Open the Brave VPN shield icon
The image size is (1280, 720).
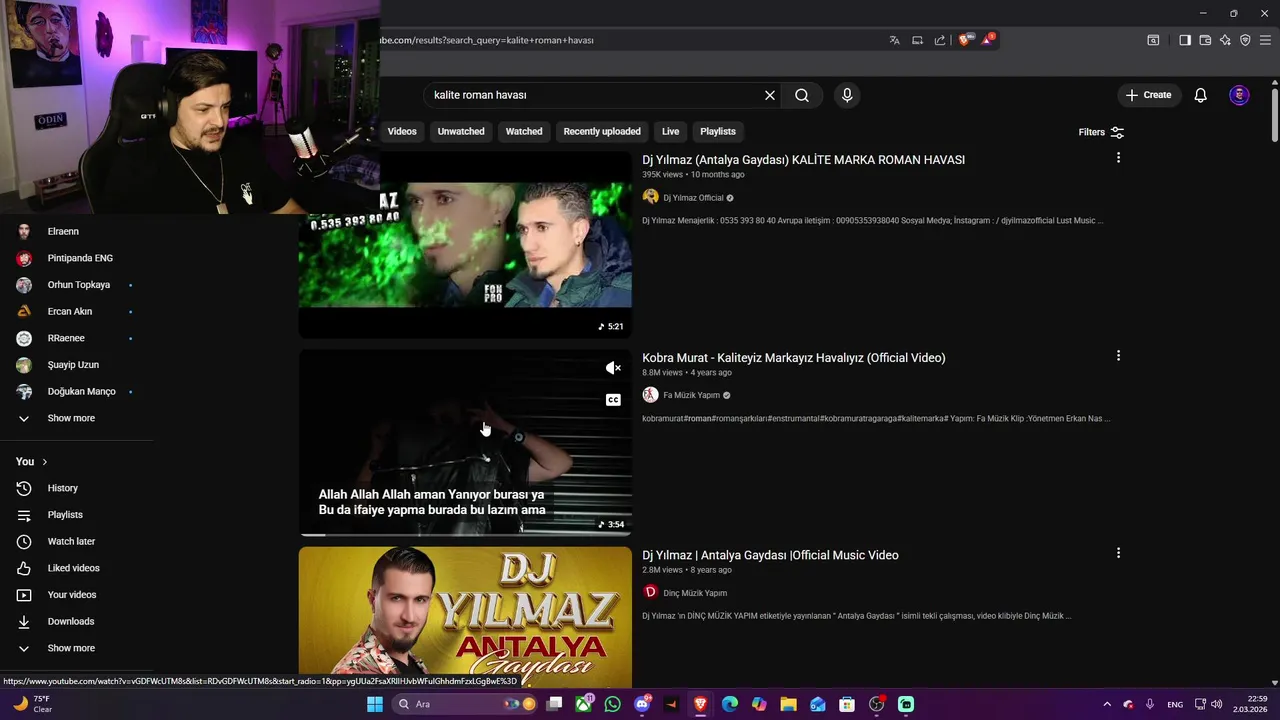pyautogui.click(x=1245, y=40)
